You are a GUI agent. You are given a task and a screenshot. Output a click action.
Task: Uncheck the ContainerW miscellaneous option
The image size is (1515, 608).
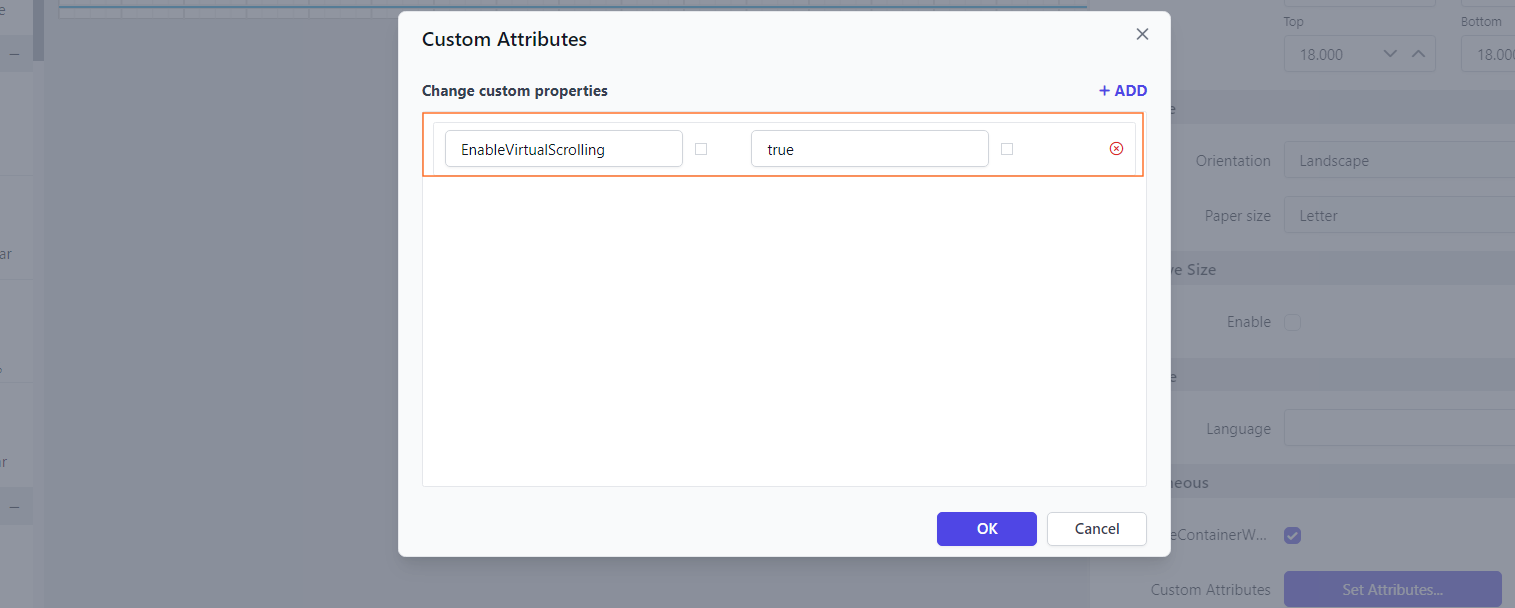point(1292,535)
